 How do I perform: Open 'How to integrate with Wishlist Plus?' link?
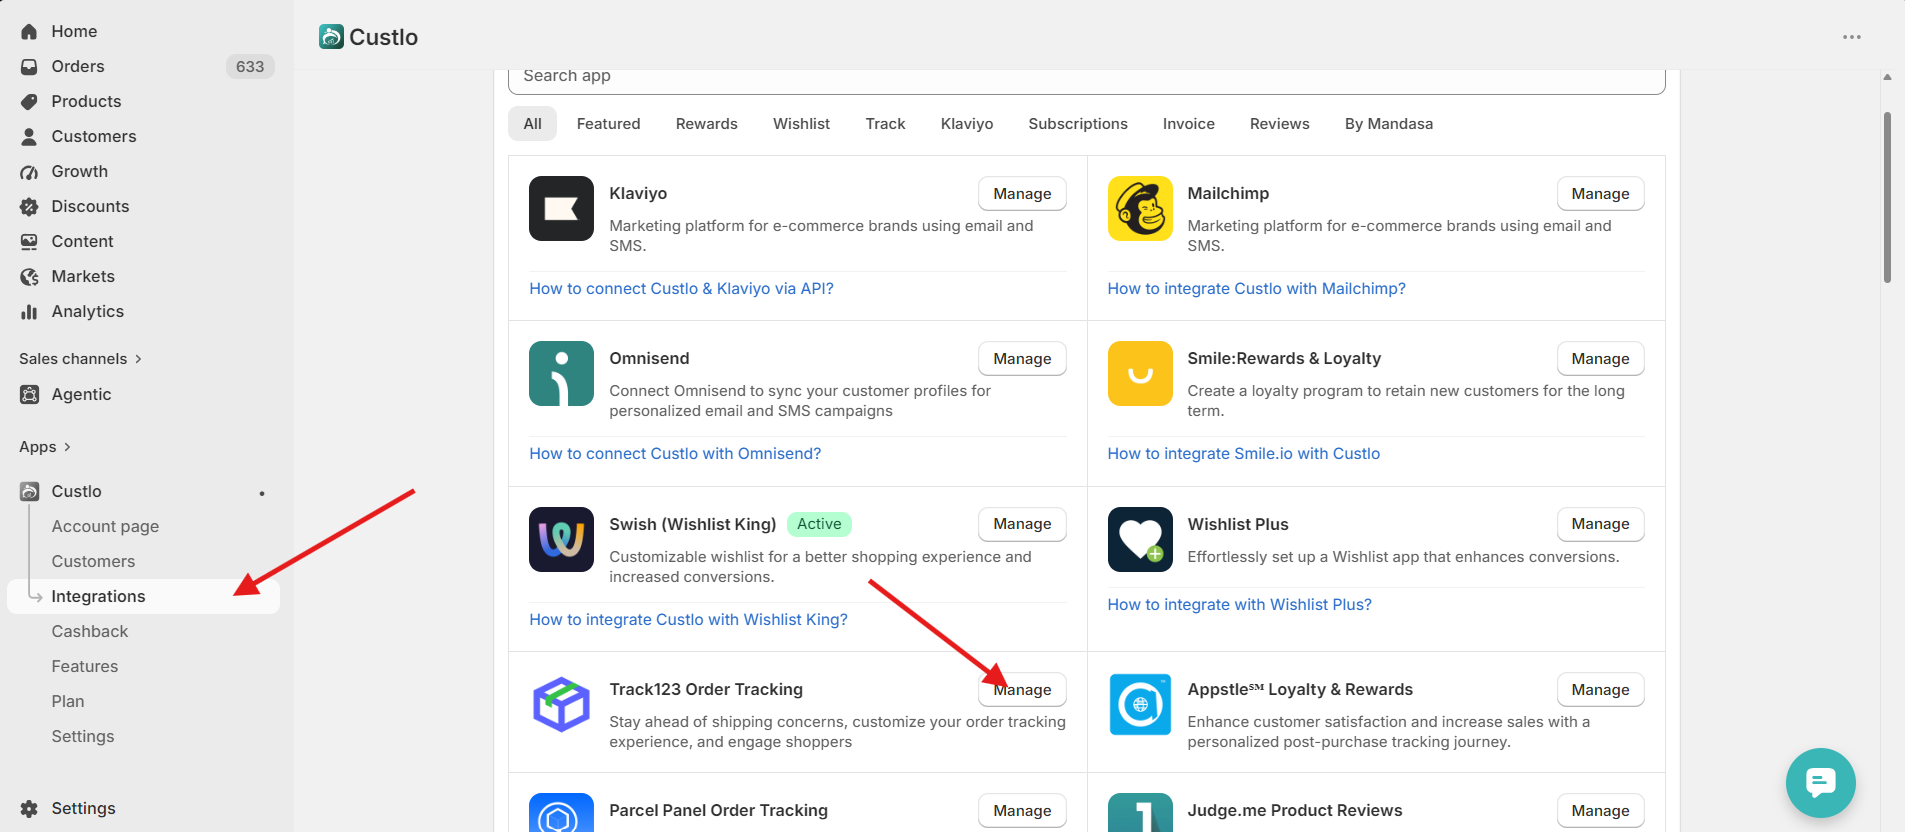coord(1239,605)
